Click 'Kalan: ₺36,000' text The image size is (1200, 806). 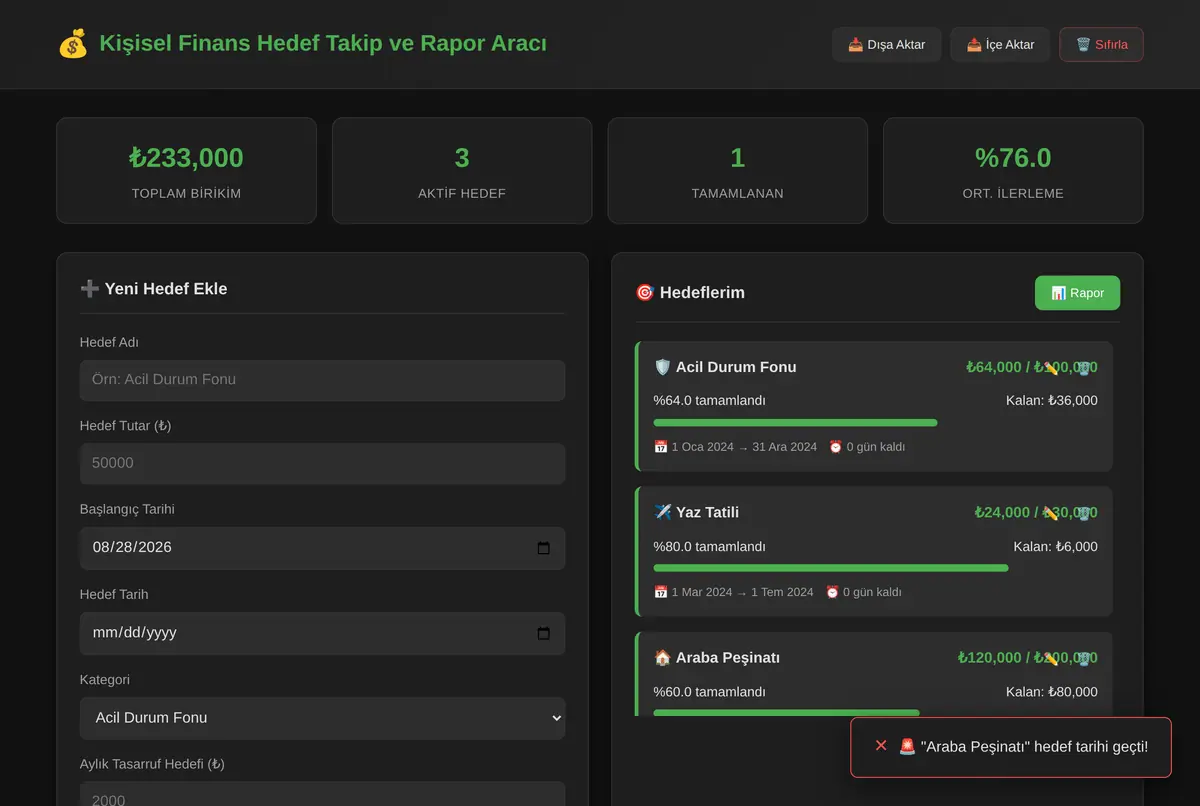[x=1052, y=401]
